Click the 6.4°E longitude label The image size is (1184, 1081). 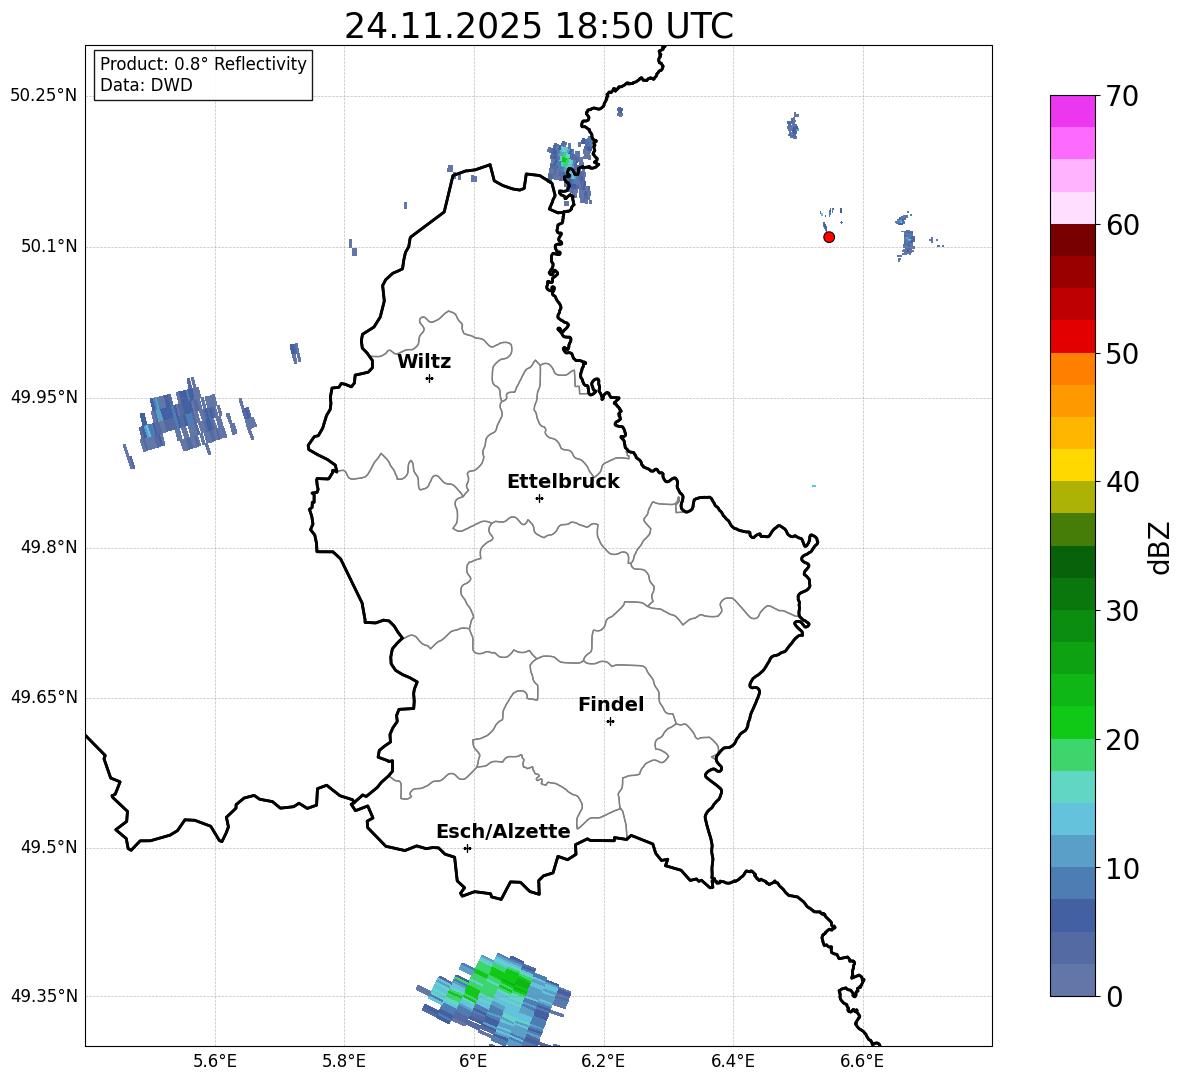[x=732, y=1061]
